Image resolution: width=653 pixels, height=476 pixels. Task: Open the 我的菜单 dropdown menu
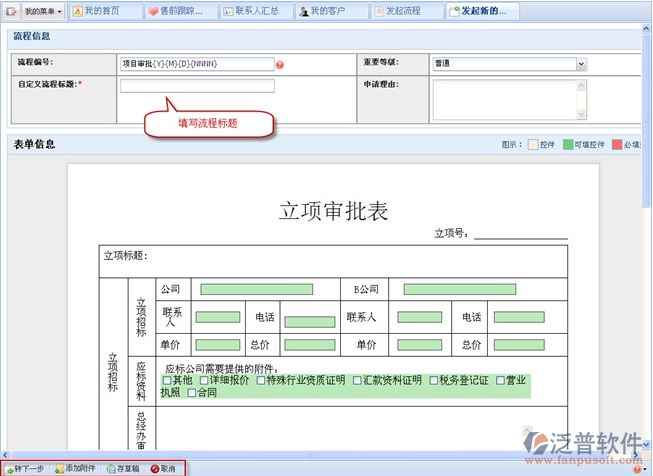click(x=43, y=11)
